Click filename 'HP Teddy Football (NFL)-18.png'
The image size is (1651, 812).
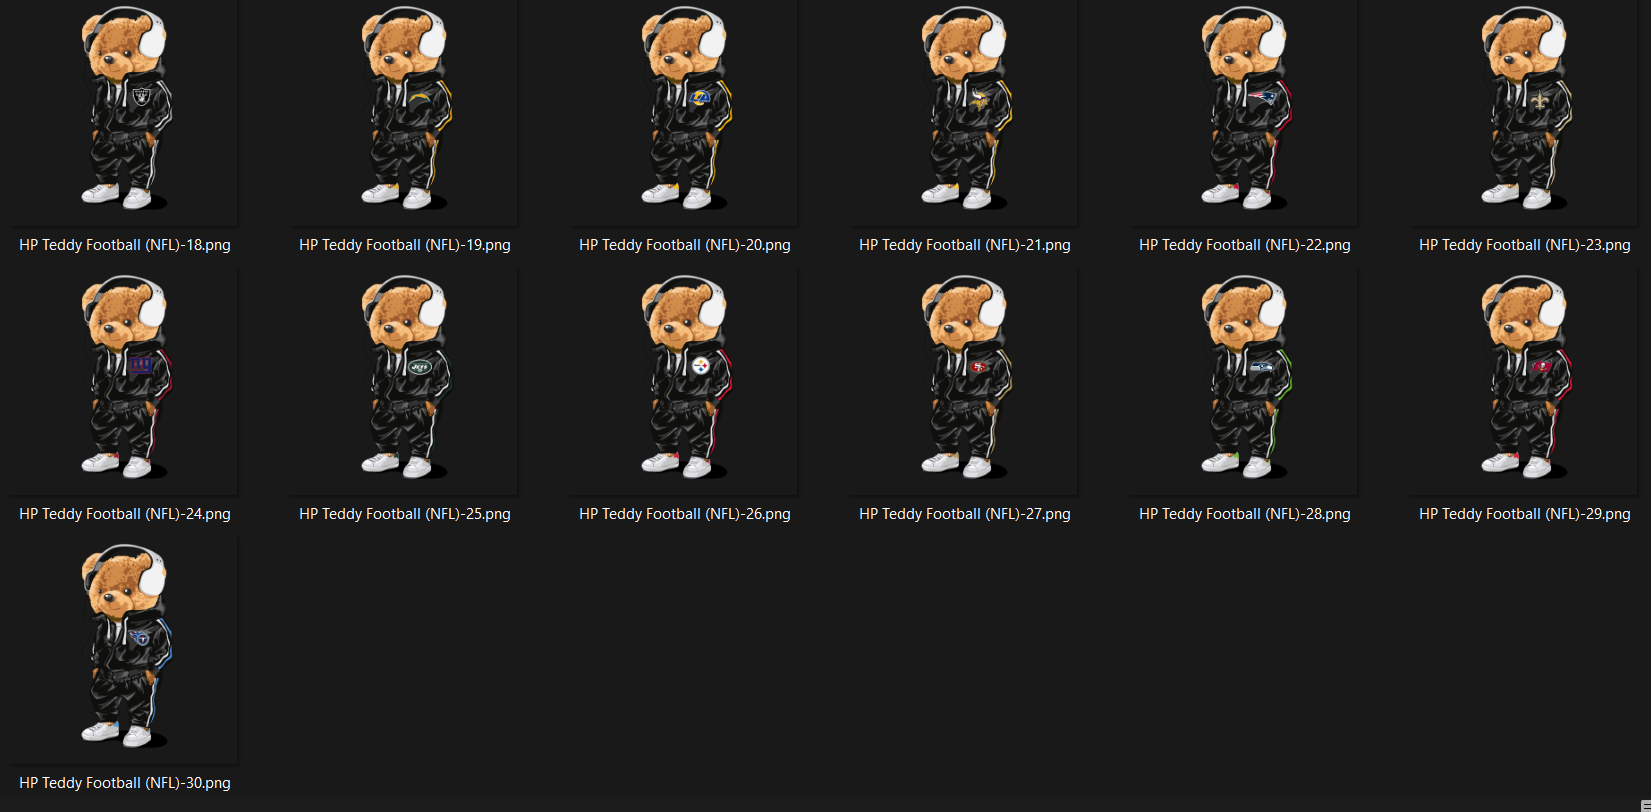point(125,245)
